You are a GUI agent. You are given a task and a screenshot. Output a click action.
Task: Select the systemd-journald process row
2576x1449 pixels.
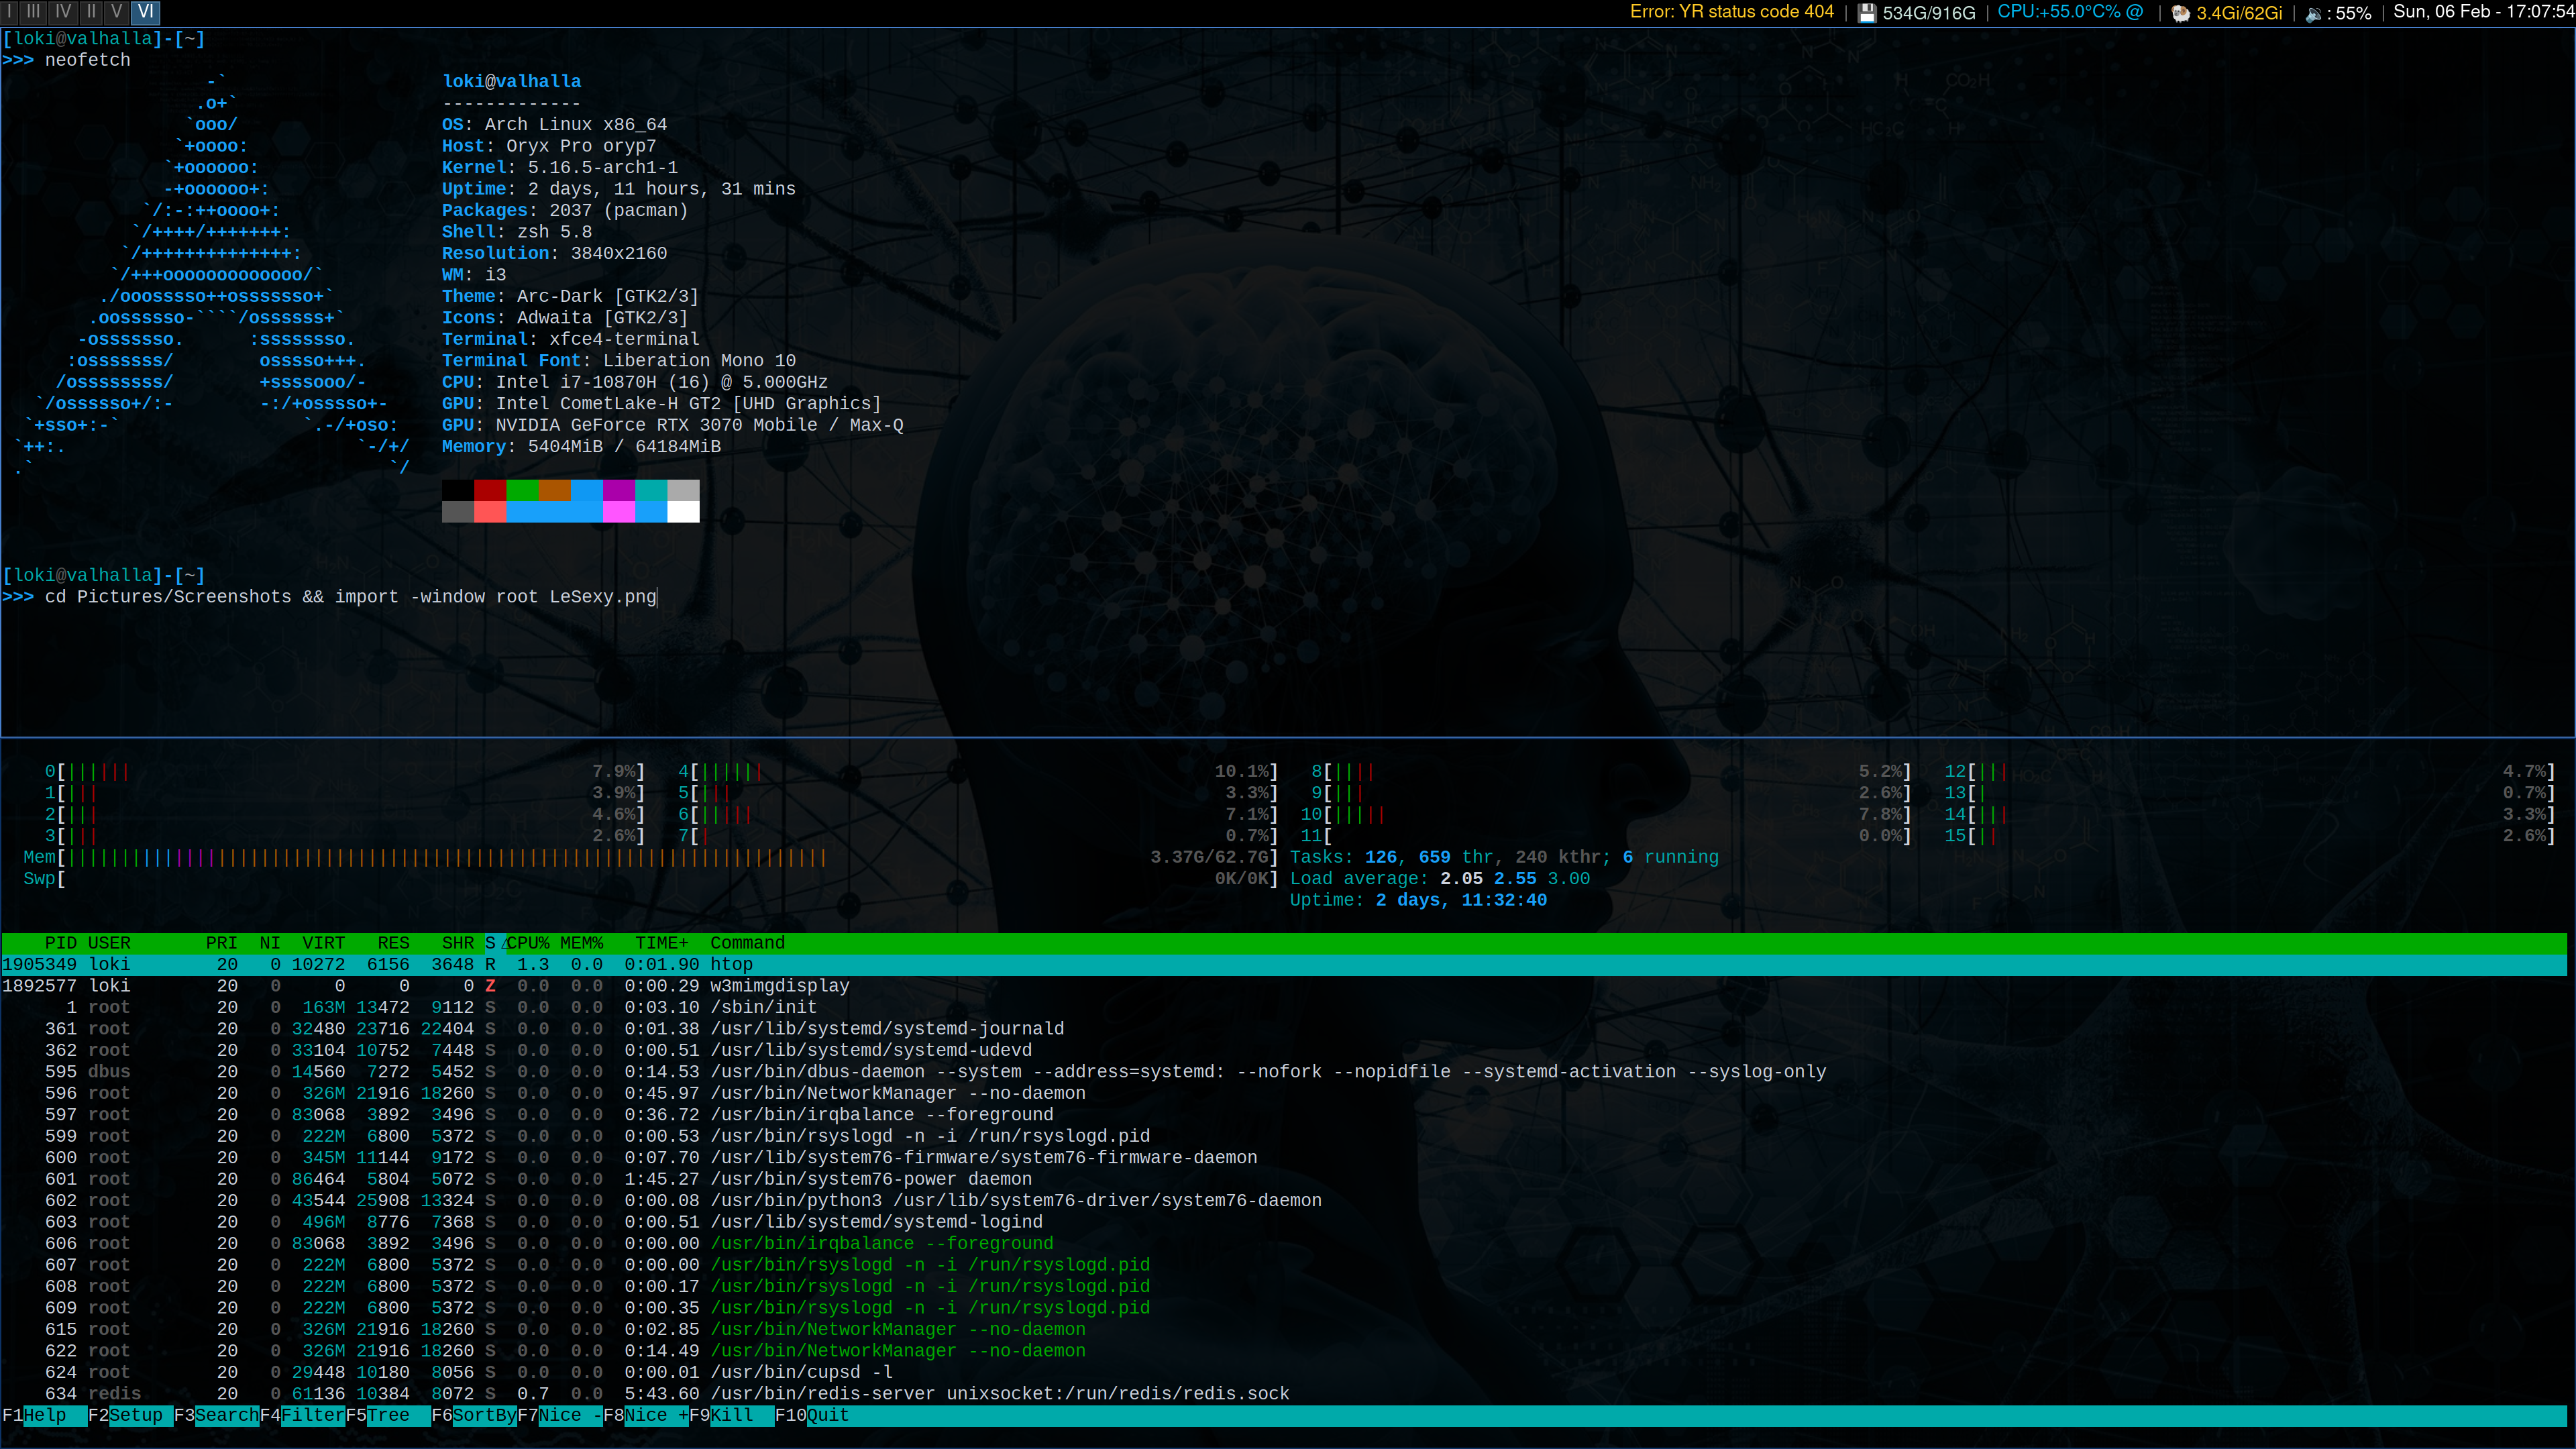click(1284, 1029)
